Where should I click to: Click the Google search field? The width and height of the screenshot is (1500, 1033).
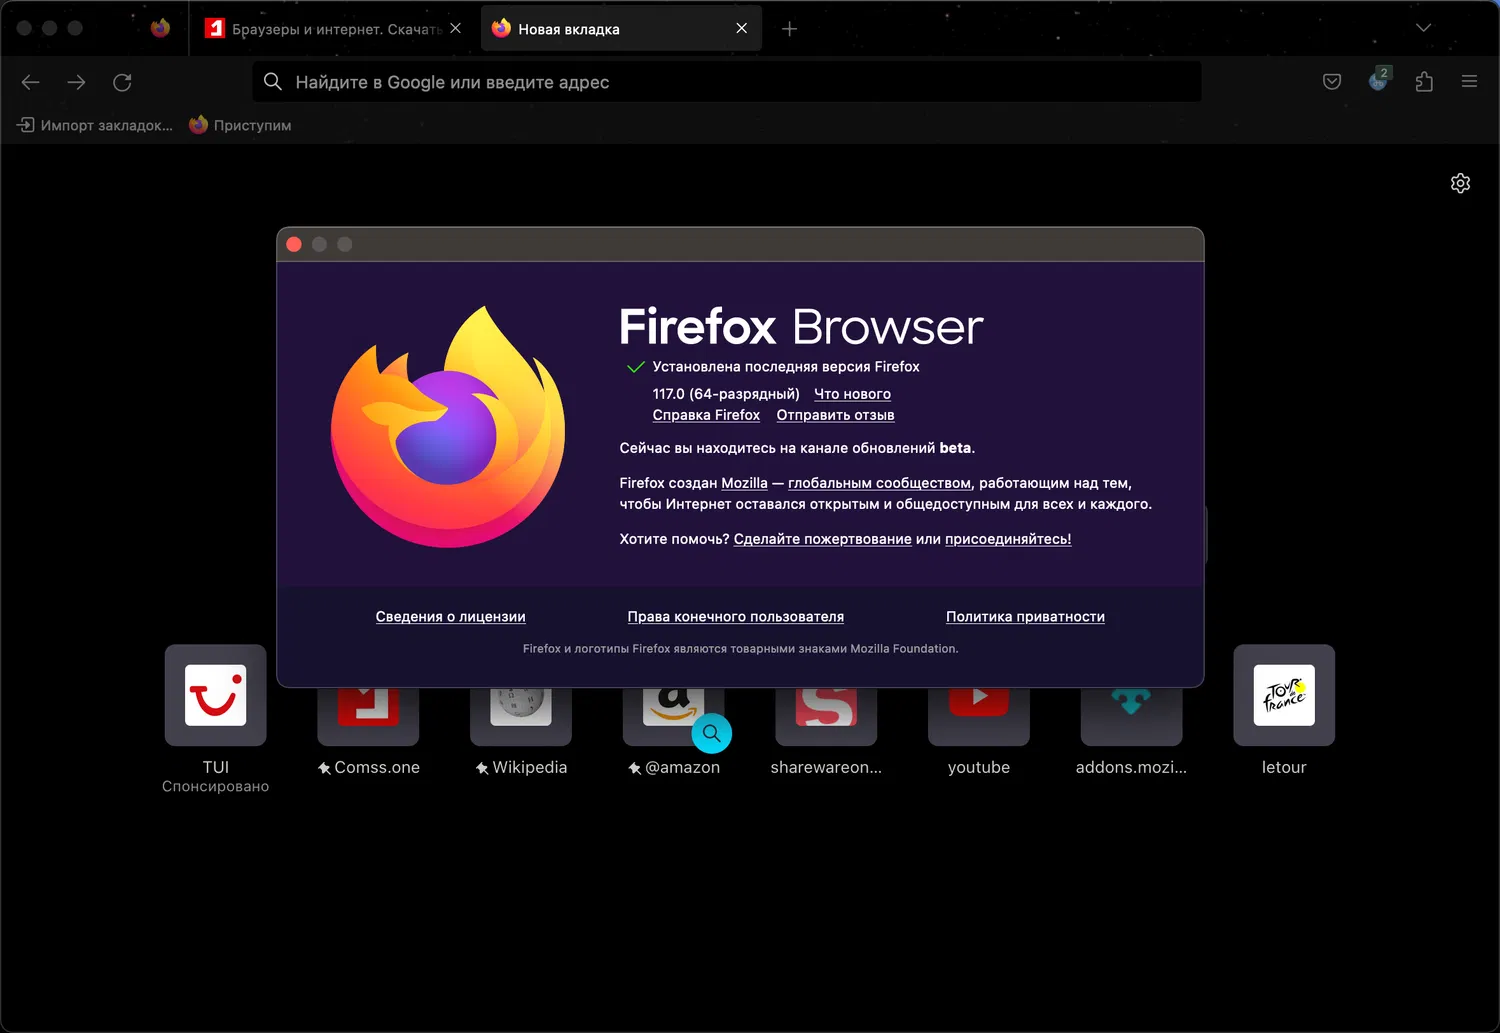point(727,82)
